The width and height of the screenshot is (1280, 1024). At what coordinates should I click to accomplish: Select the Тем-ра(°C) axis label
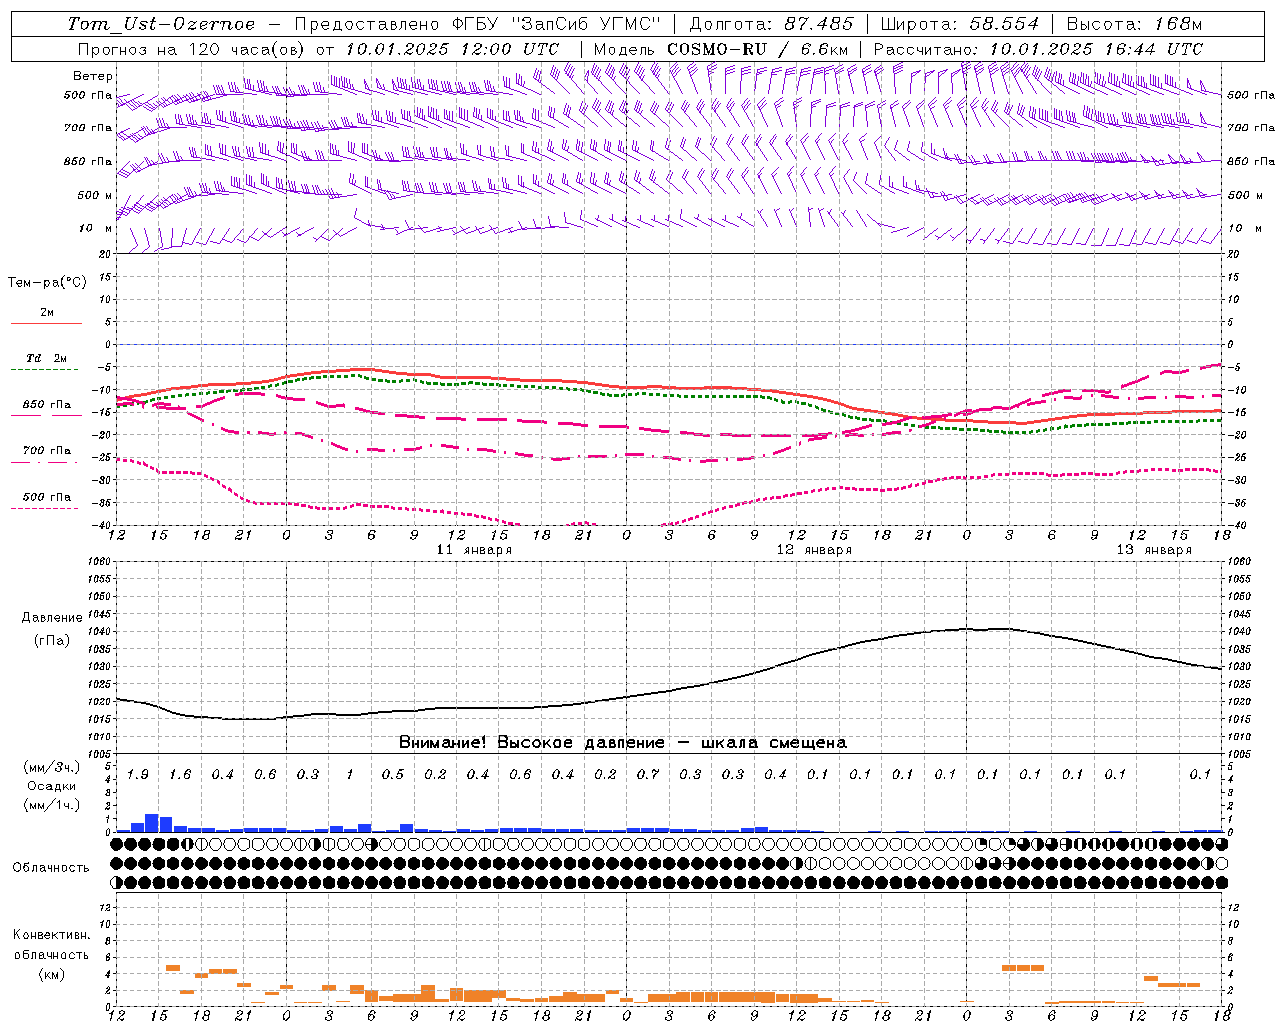(x=47, y=283)
